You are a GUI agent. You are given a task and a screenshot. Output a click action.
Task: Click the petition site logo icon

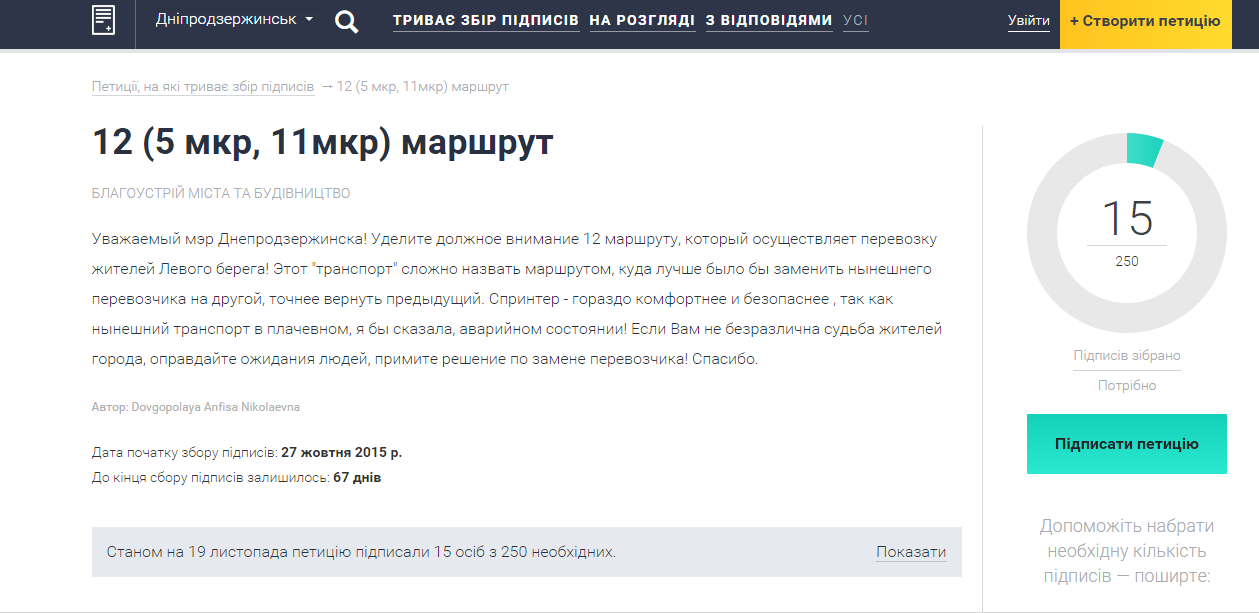103,20
